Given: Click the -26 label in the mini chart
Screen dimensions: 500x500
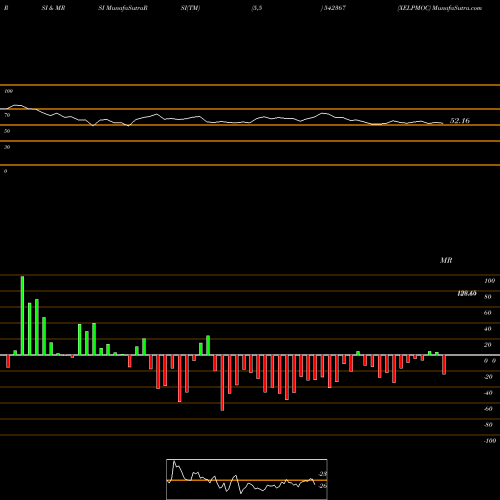Looking at the screenshot, I should (323, 486).
